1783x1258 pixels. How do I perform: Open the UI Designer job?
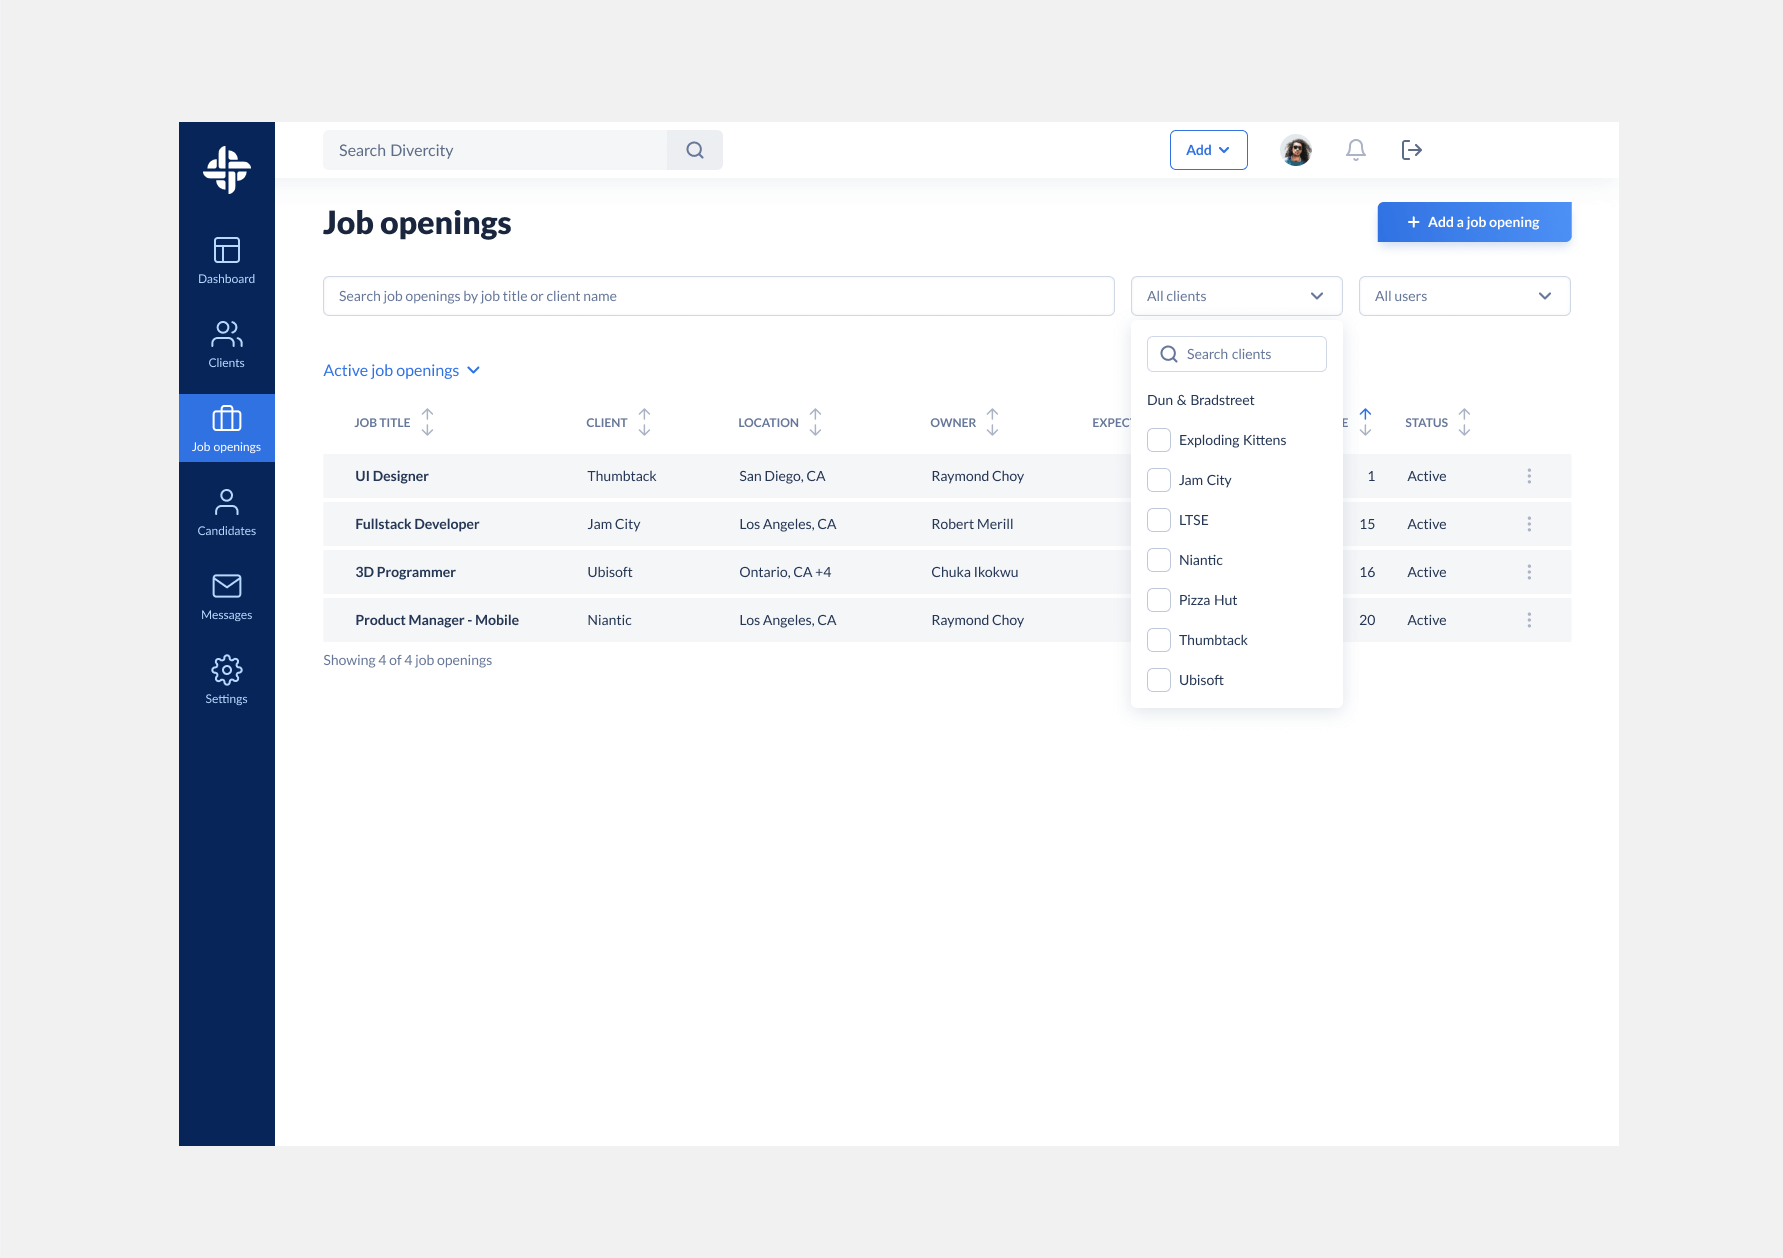(392, 476)
